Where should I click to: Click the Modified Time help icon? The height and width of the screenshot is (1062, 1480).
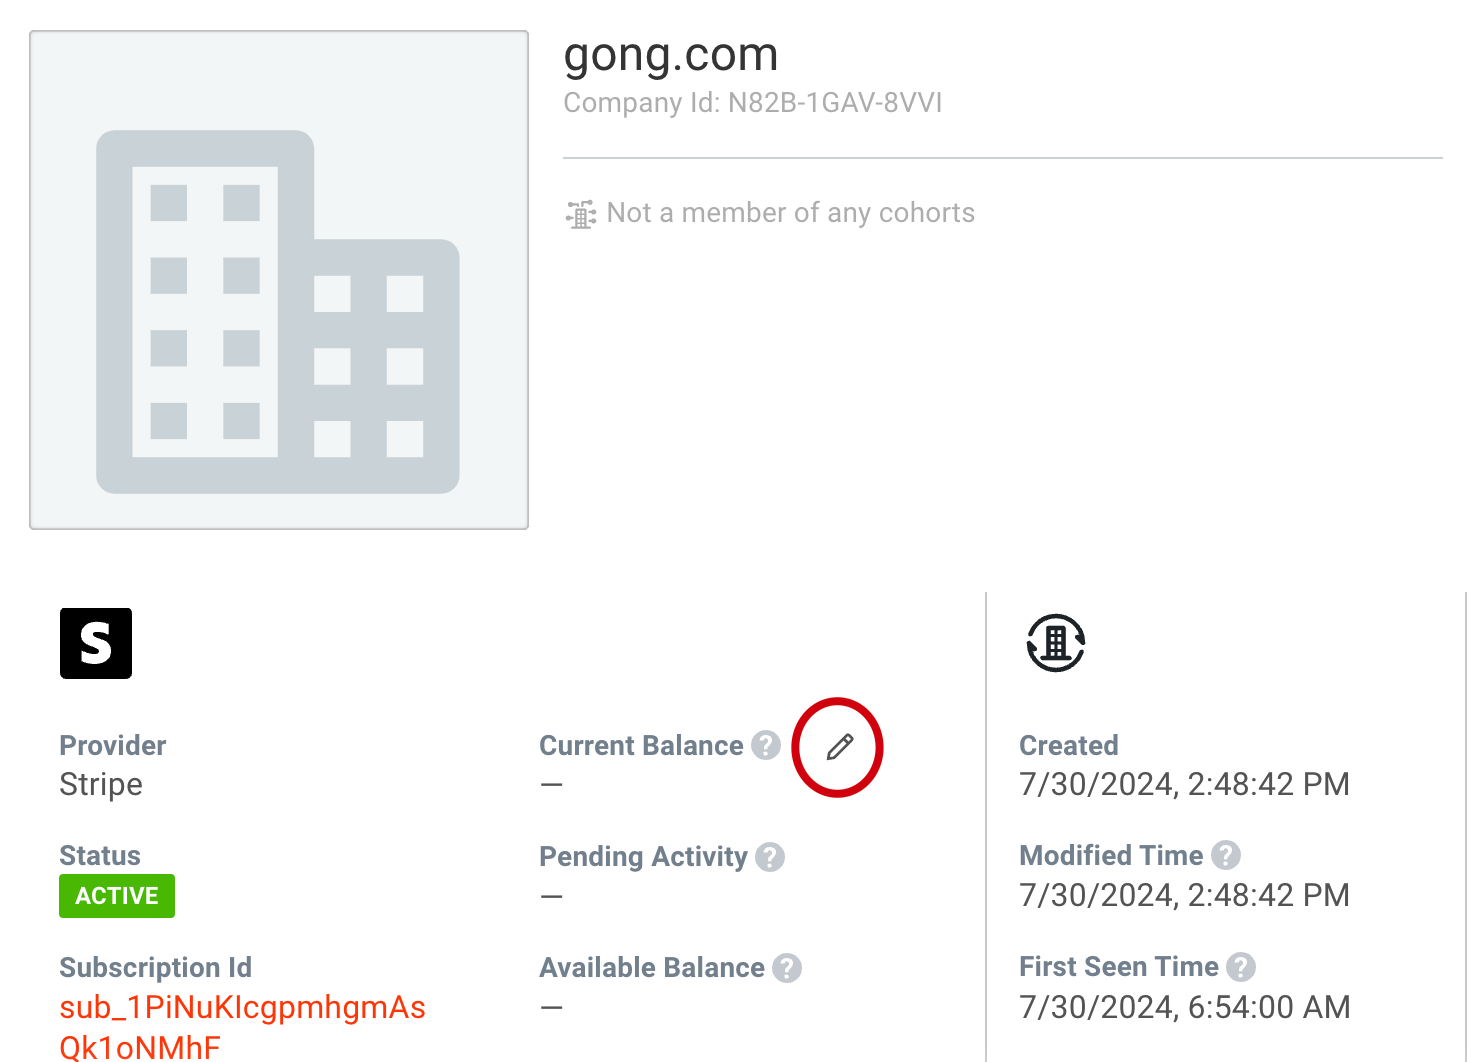click(x=1225, y=855)
